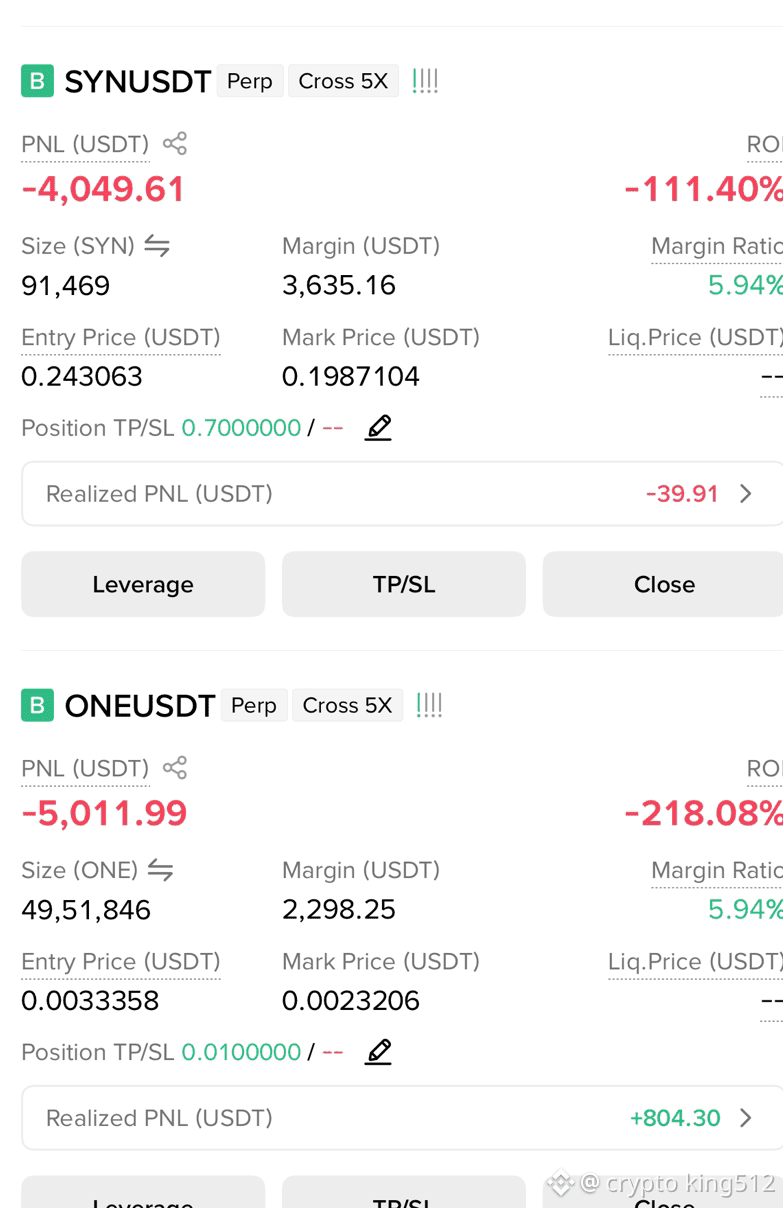Toggle SYN size unit swap arrows

(x=157, y=246)
